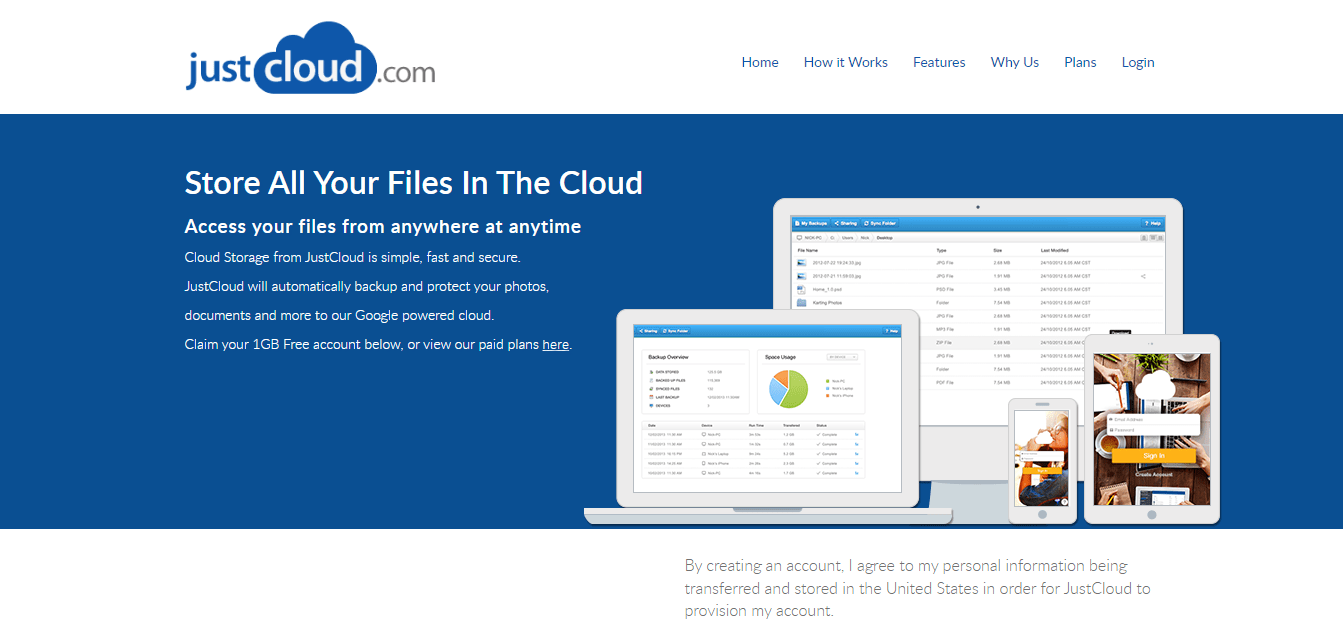Open the Why Us menu item
The width and height of the screenshot is (1343, 642).
click(1014, 62)
